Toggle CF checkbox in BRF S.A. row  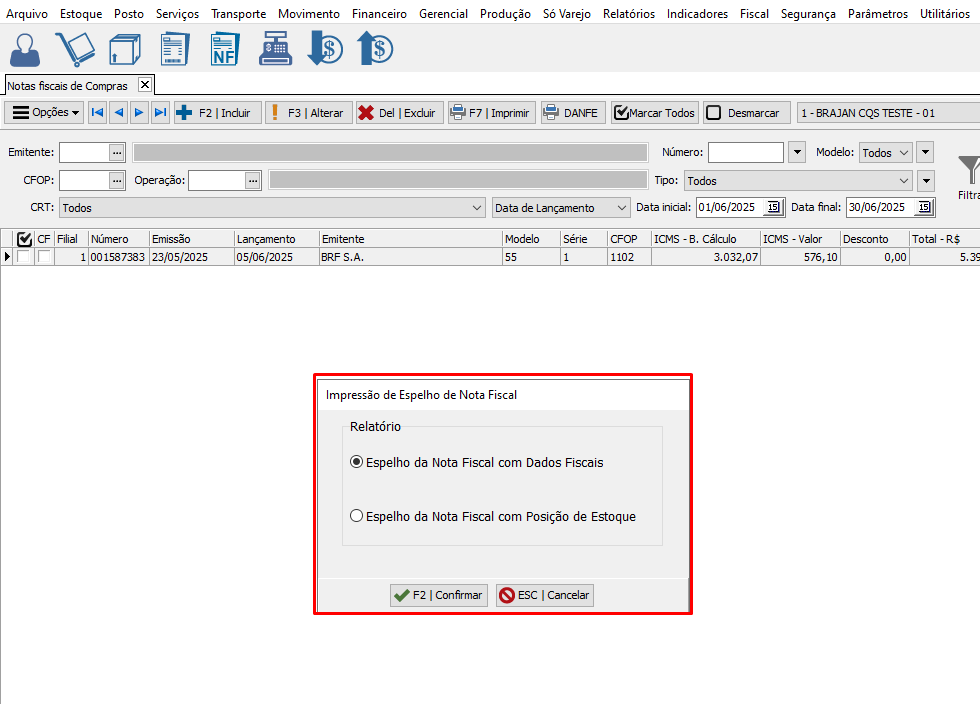point(44,256)
